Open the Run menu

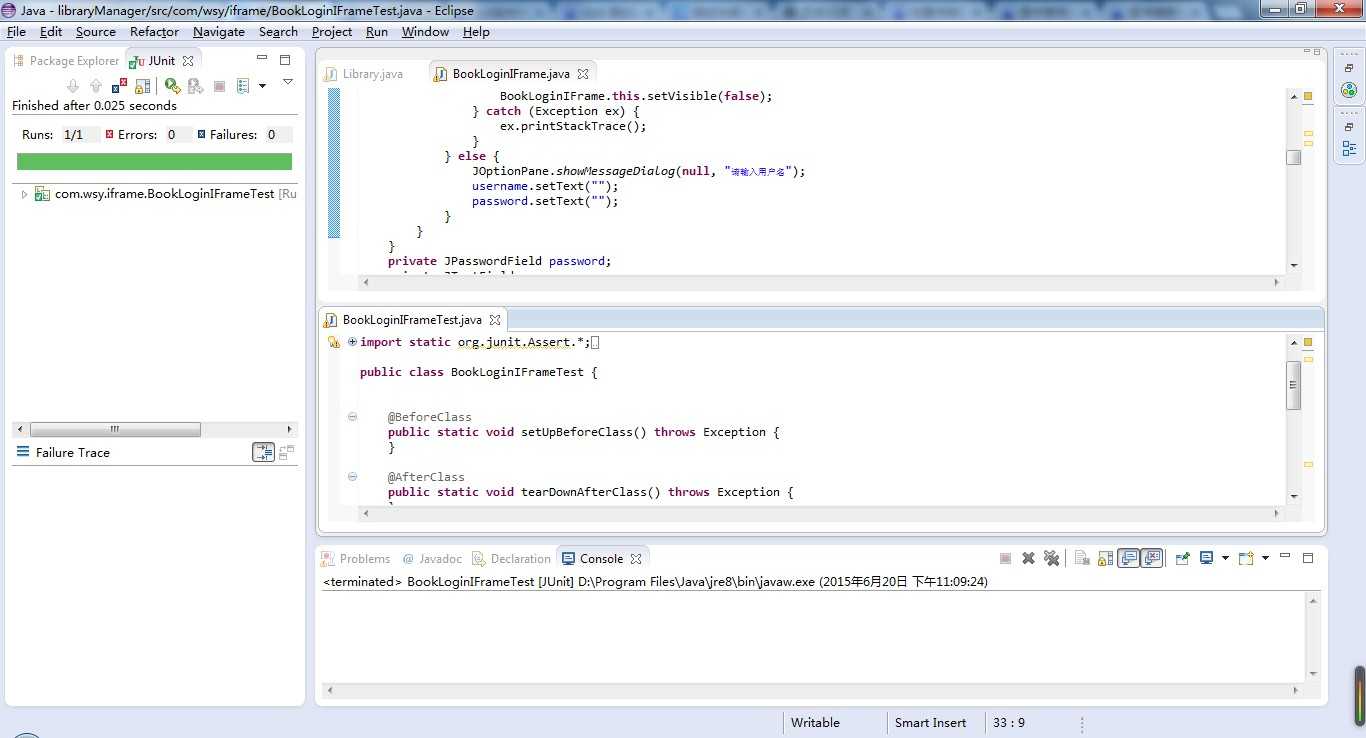(377, 31)
